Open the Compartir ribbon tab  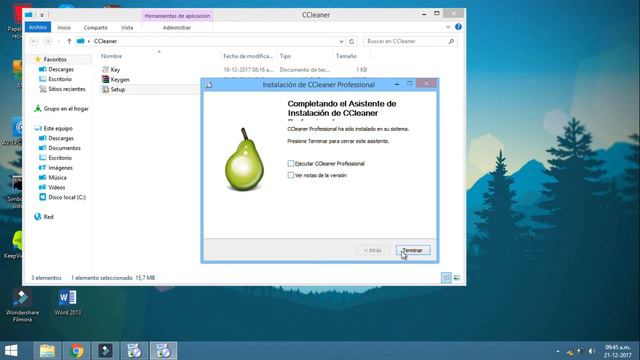(96, 28)
